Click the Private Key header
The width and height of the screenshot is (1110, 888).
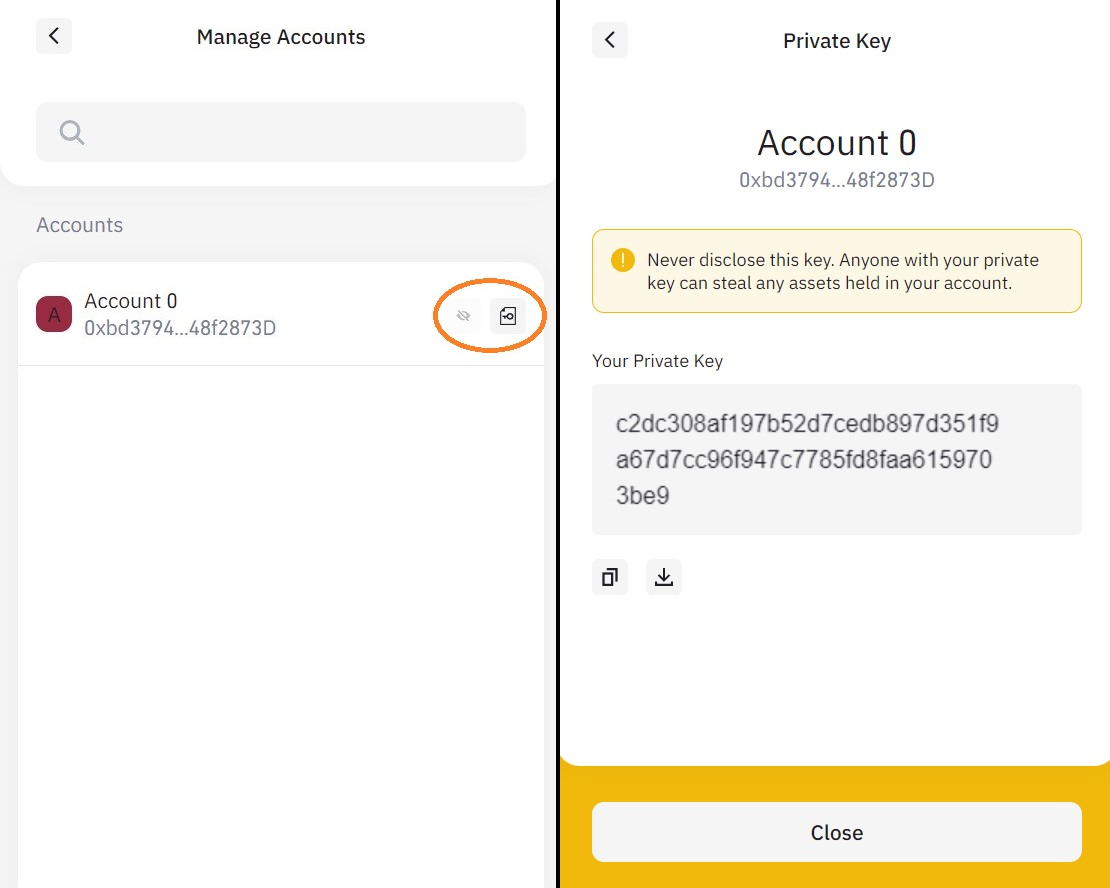(836, 40)
